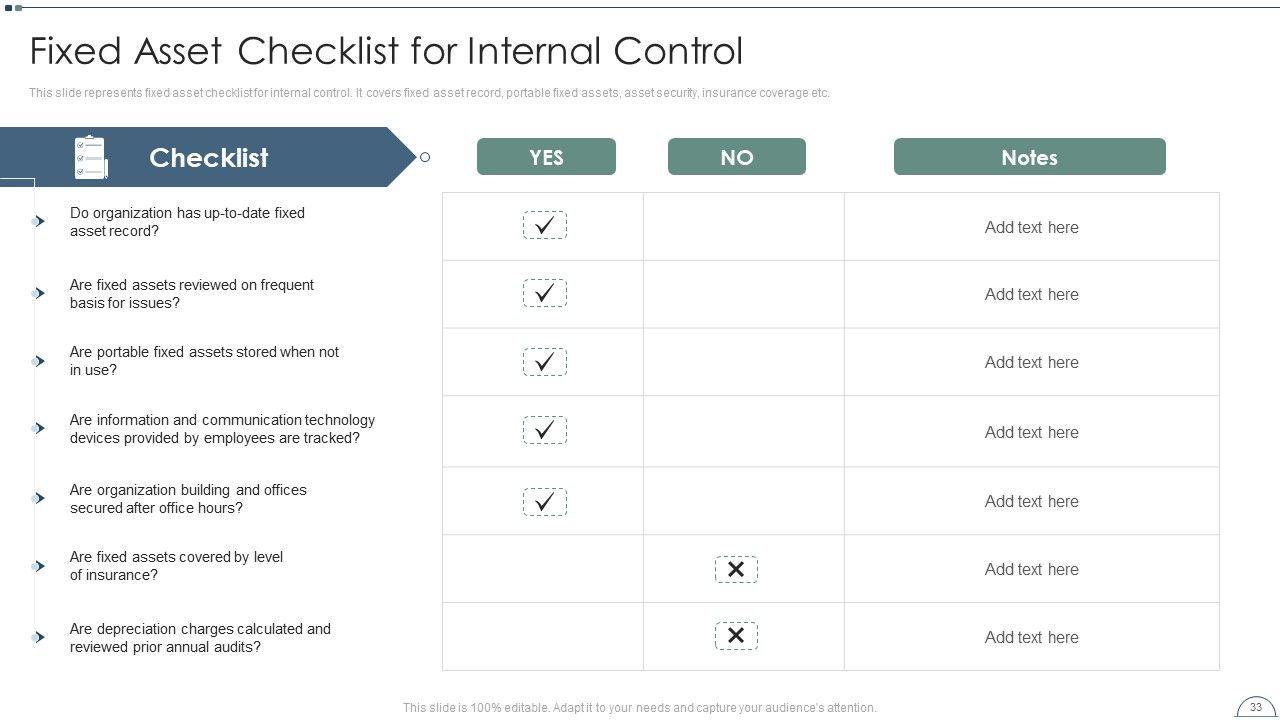
Task: Select the Notes column header
Action: click(1029, 157)
